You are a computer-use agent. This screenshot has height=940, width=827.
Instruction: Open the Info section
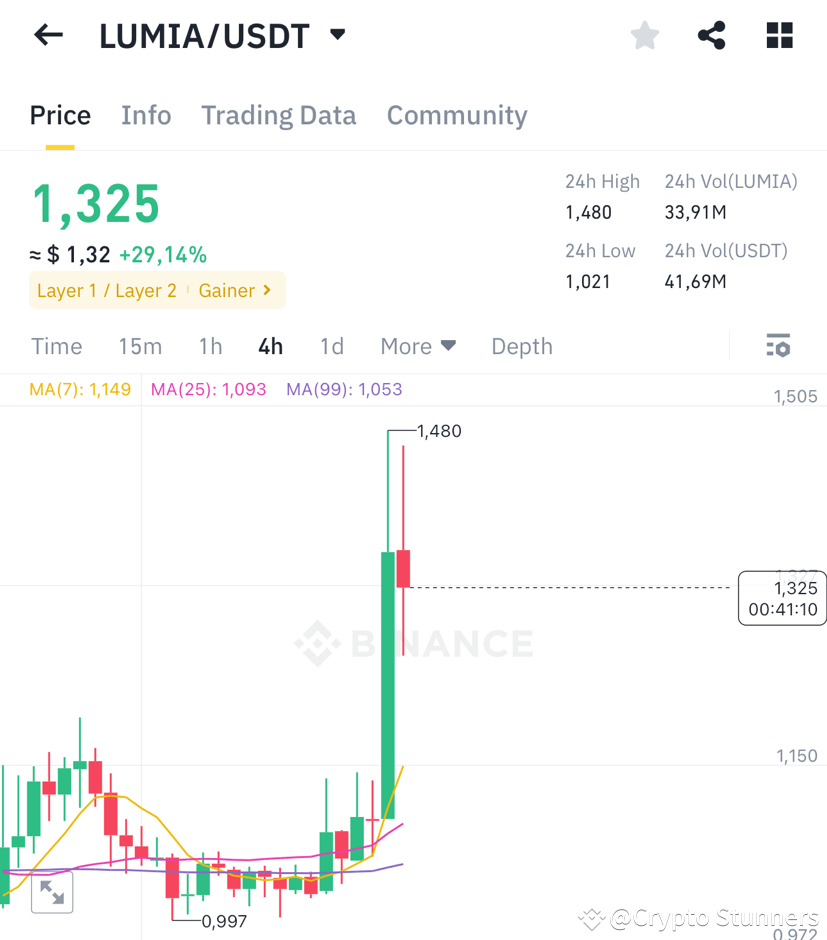pos(146,115)
